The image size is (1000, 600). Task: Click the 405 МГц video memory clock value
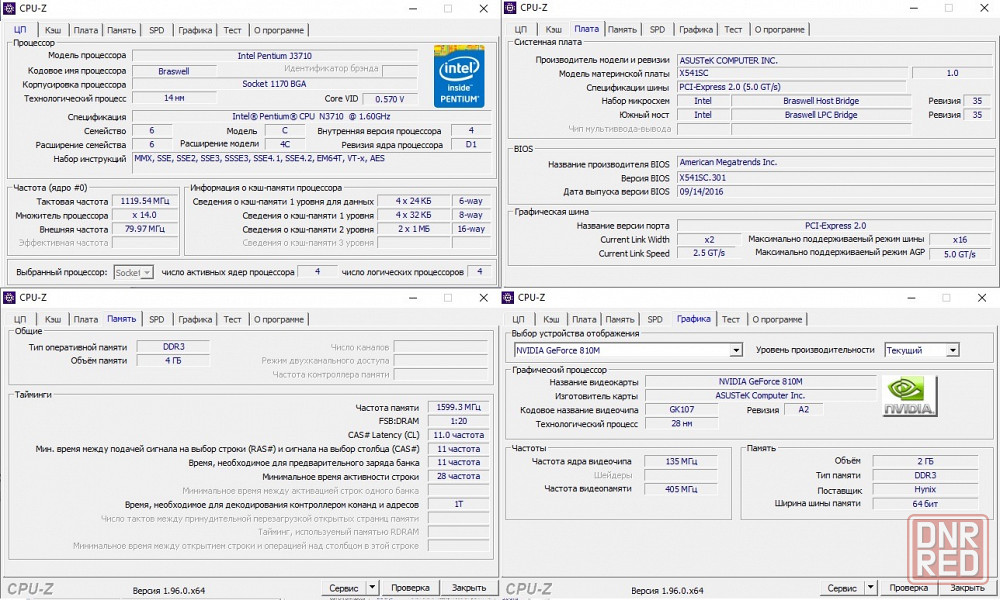pos(681,489)
